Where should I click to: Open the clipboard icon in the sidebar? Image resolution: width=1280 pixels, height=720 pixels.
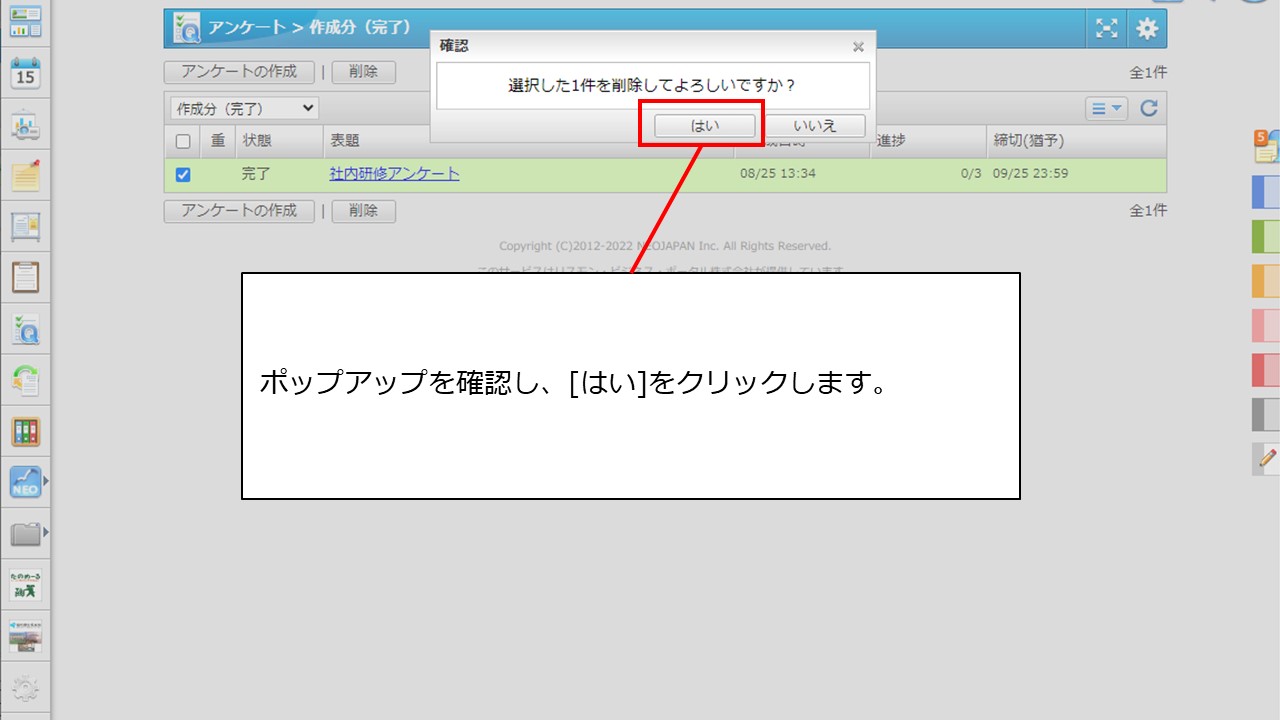(x=25, y=278)
